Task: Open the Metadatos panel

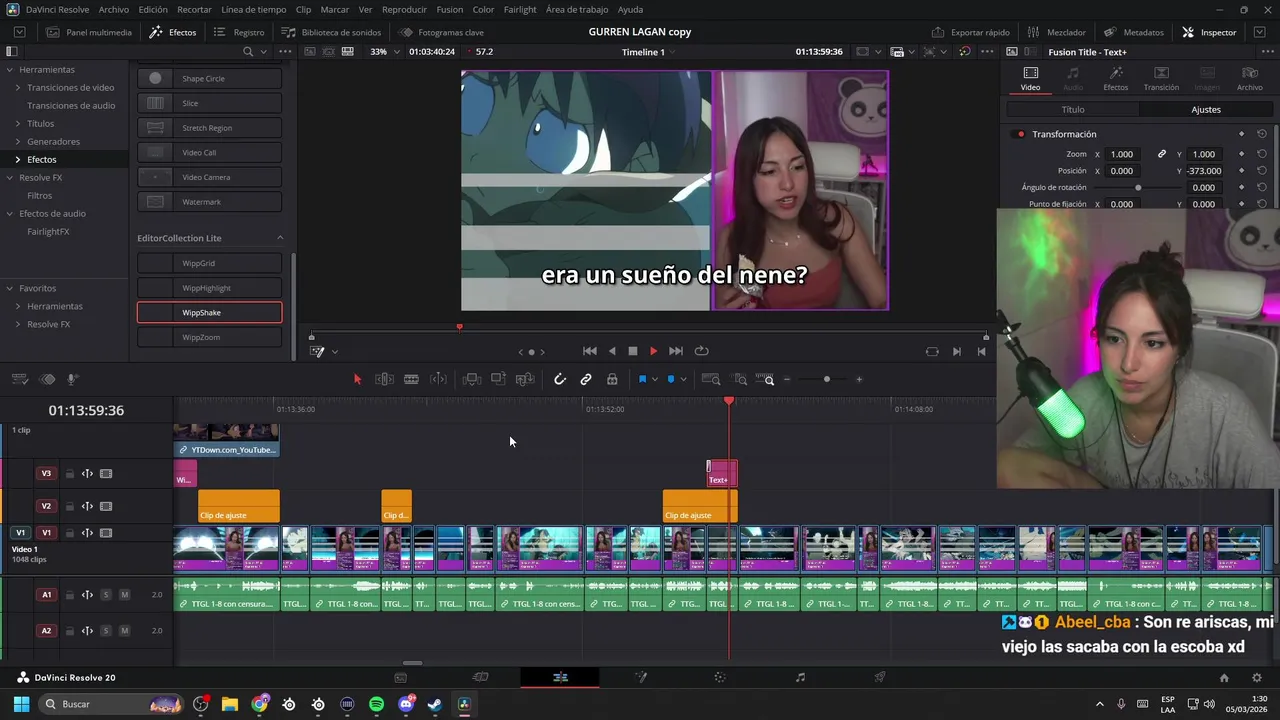Action: coord(1134,32)
